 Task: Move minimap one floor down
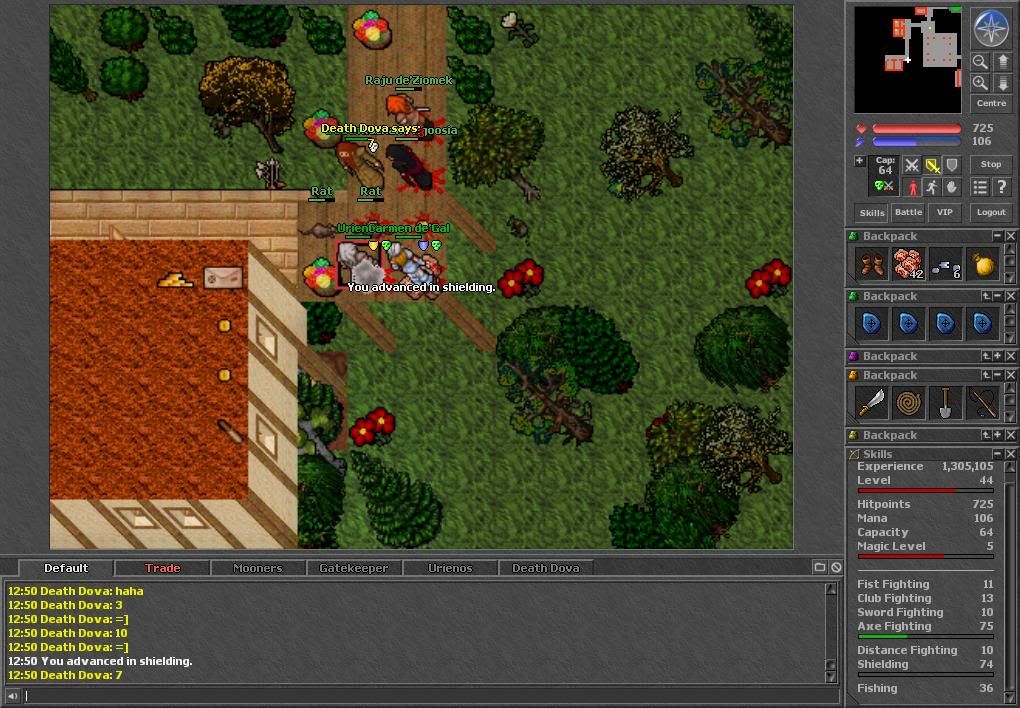click(1002, 83)
